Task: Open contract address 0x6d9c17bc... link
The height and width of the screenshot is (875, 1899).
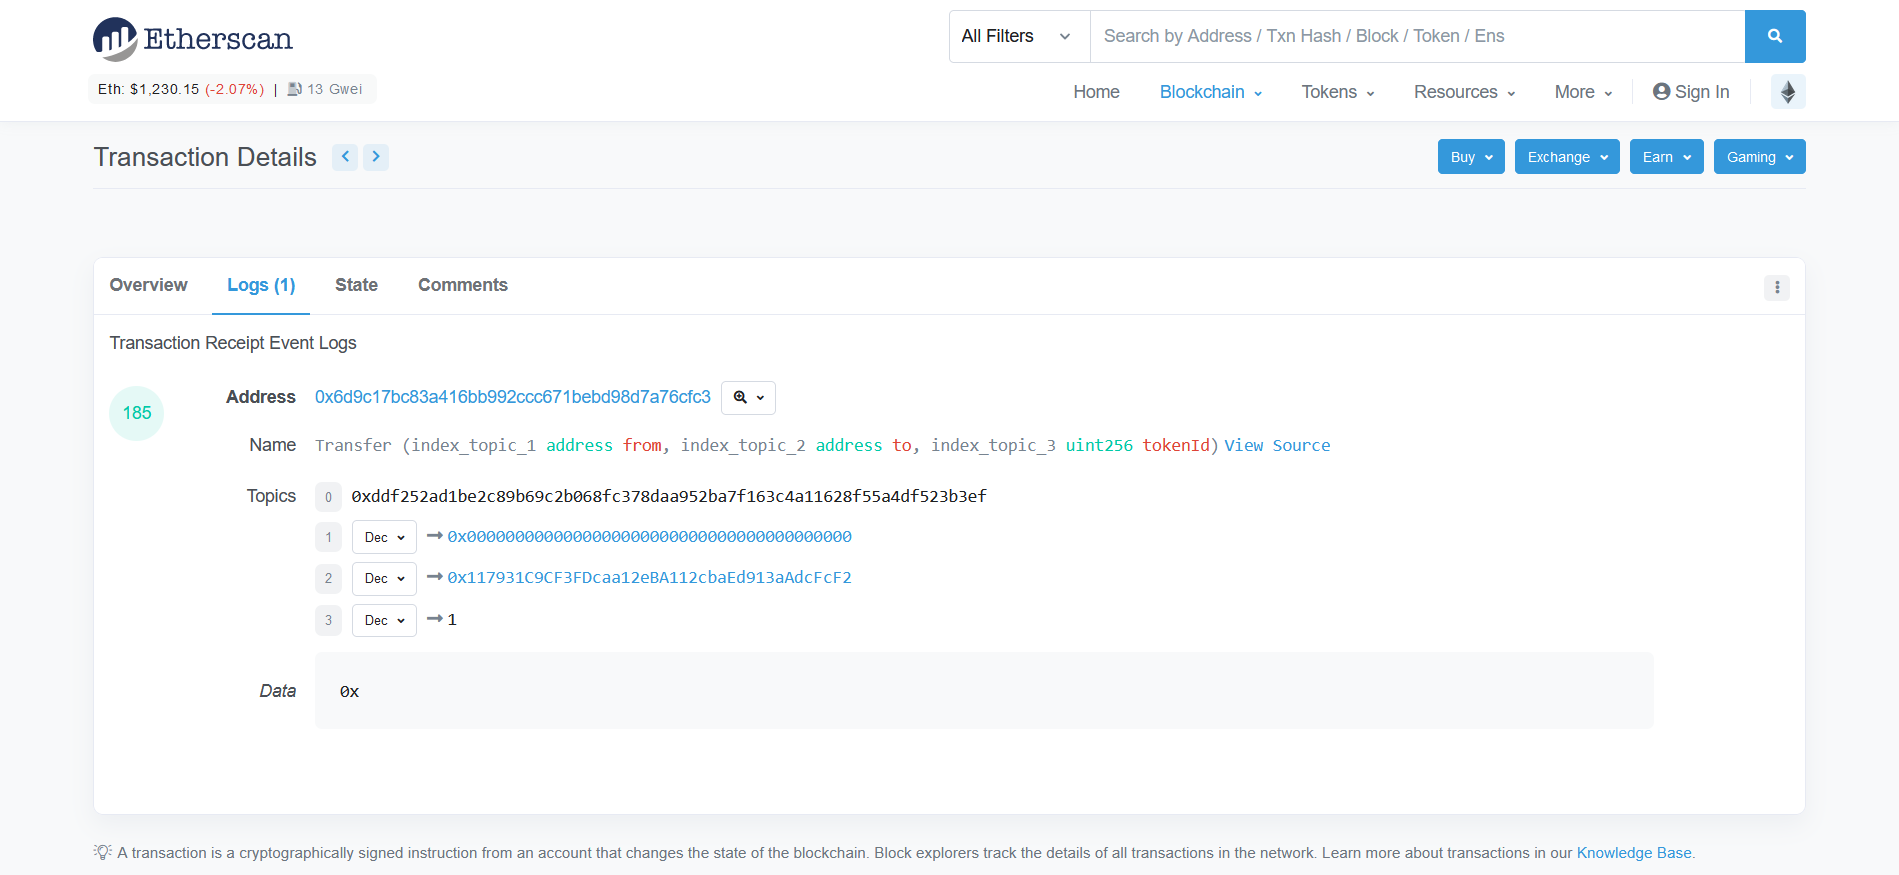Action: pos(512,397)
